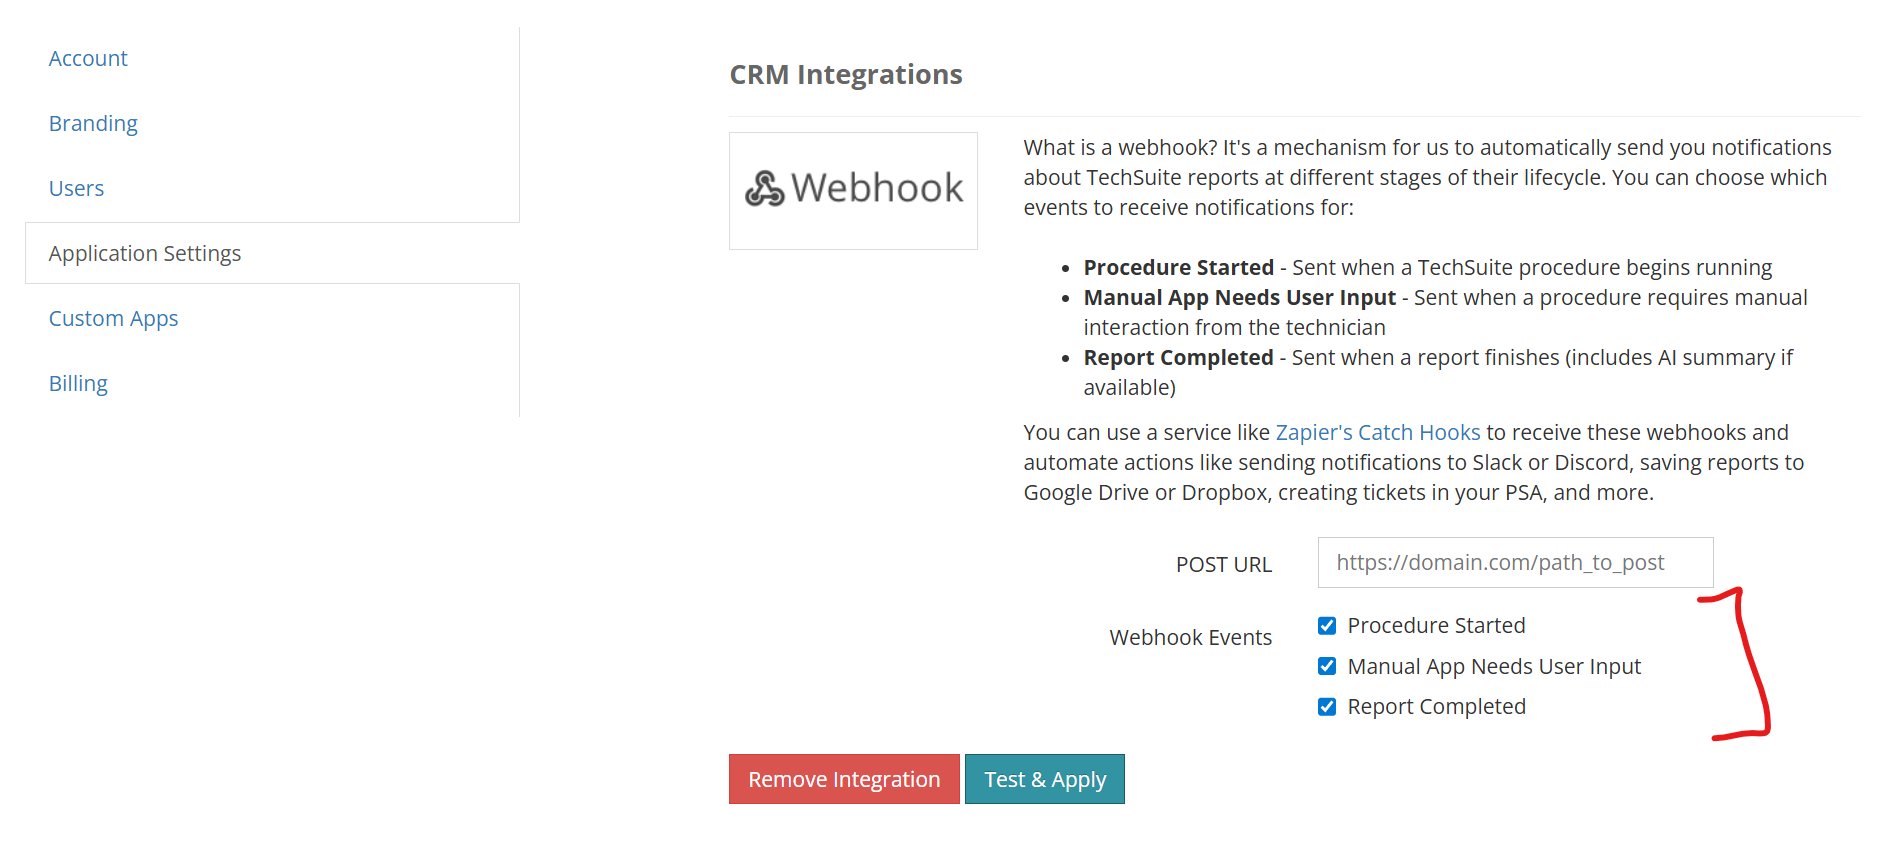Disable the Report Completed checkbox
The height and width of the screenshot is (846, 1893).
pyautogui.click(x=1327, y=707)
